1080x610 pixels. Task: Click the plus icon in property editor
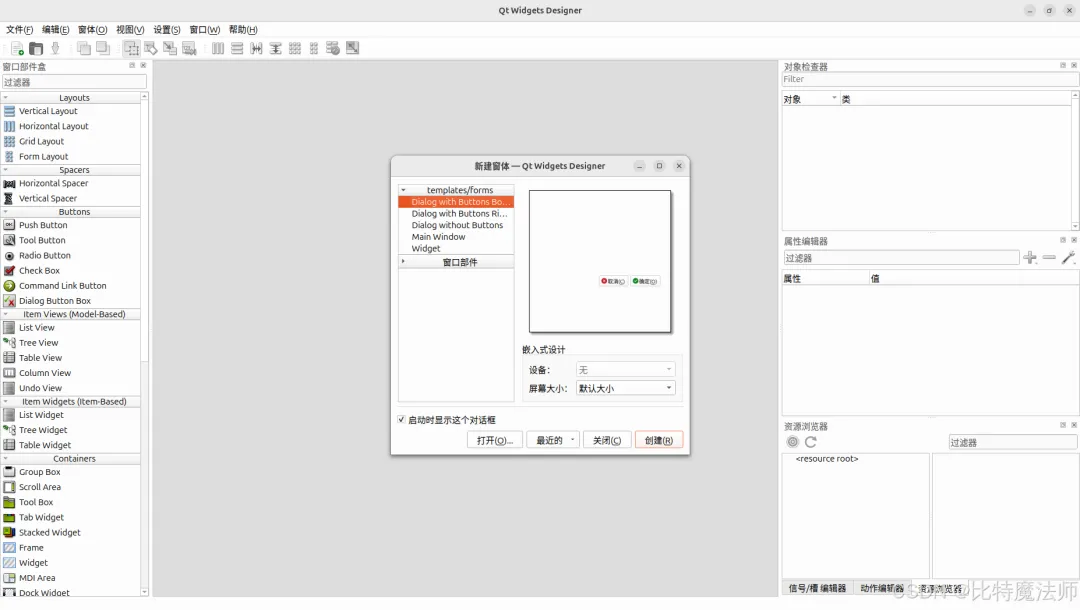1030,257
